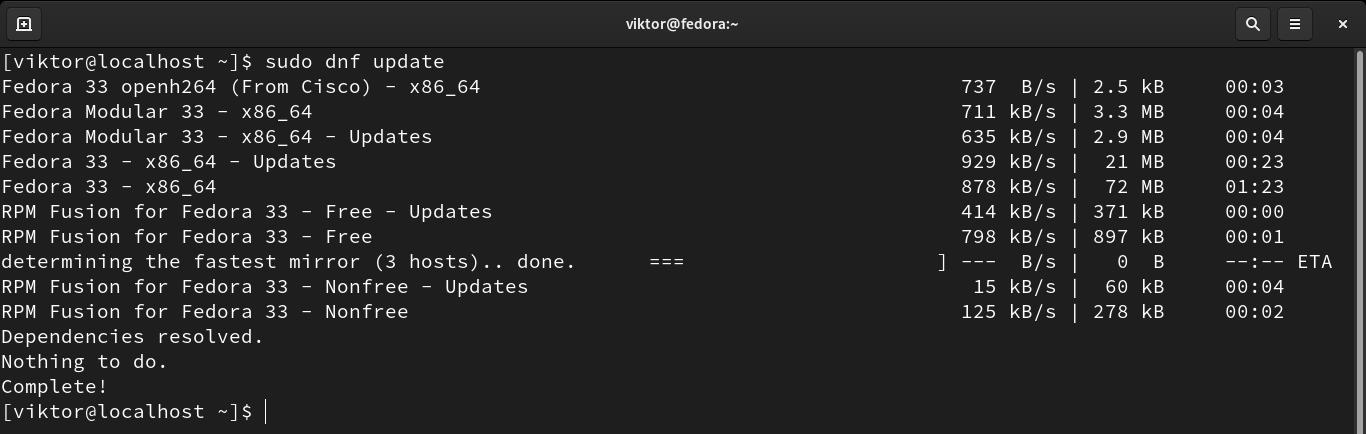
Task: Click the 'Nothing to do.' message
Action: point(84,362)
